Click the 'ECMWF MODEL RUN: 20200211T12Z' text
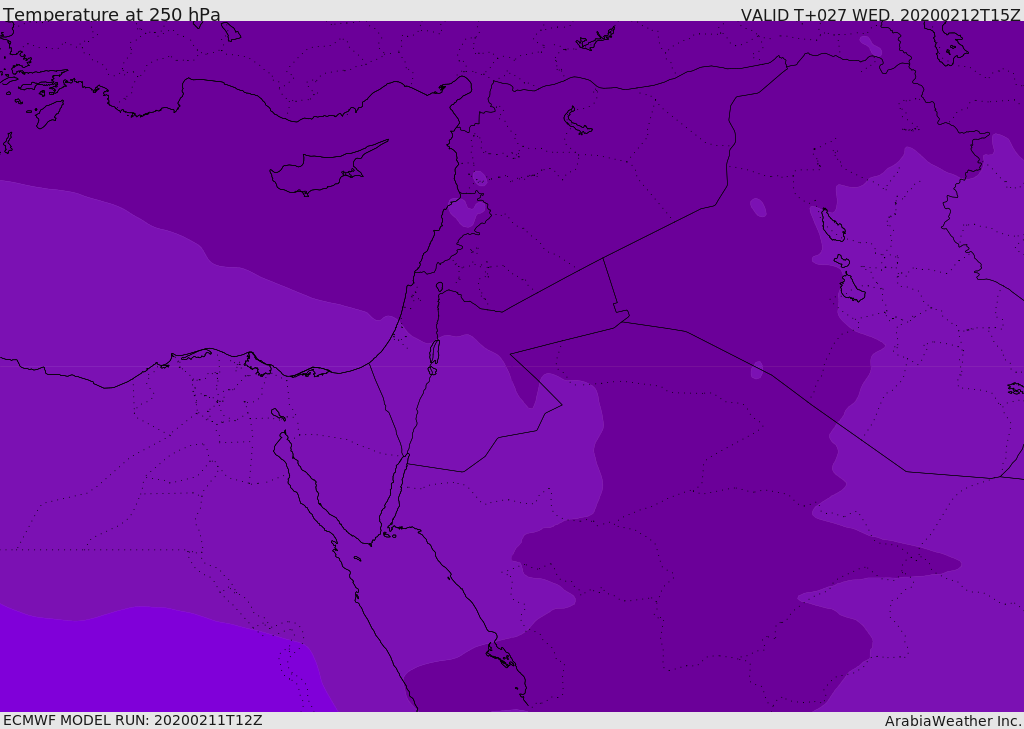Image resolution: width=1024 pixels, height=729 pixels. point(133,720)
